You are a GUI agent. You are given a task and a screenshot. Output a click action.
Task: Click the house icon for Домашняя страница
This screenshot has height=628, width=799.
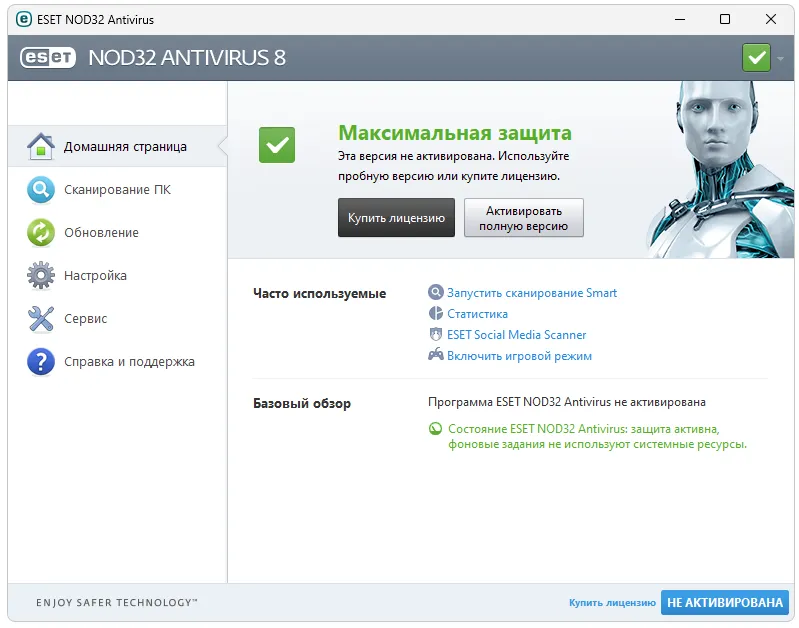pos(41,147)
